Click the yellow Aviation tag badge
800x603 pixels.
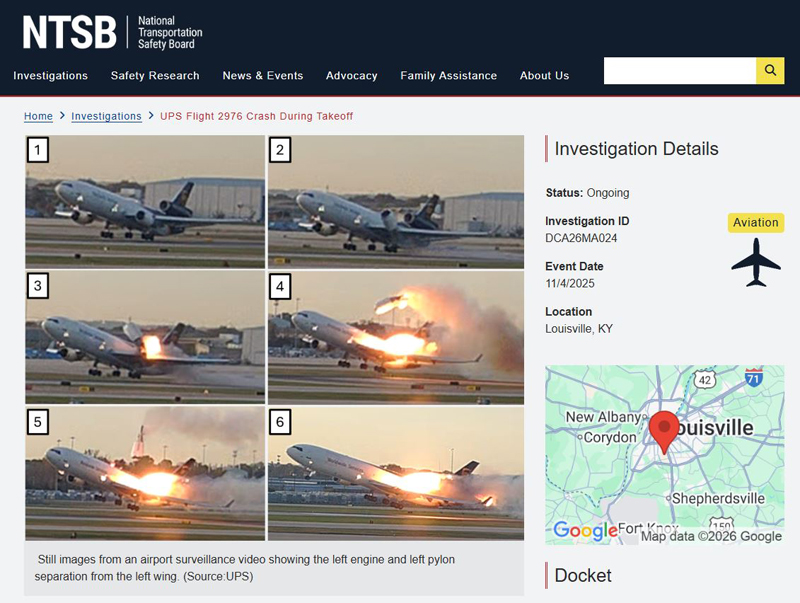[756, 222]
